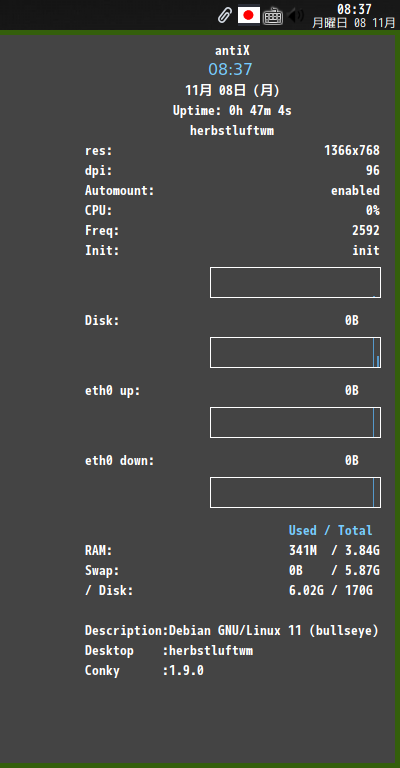Click the / Disk: label

[x=109, y=591]
